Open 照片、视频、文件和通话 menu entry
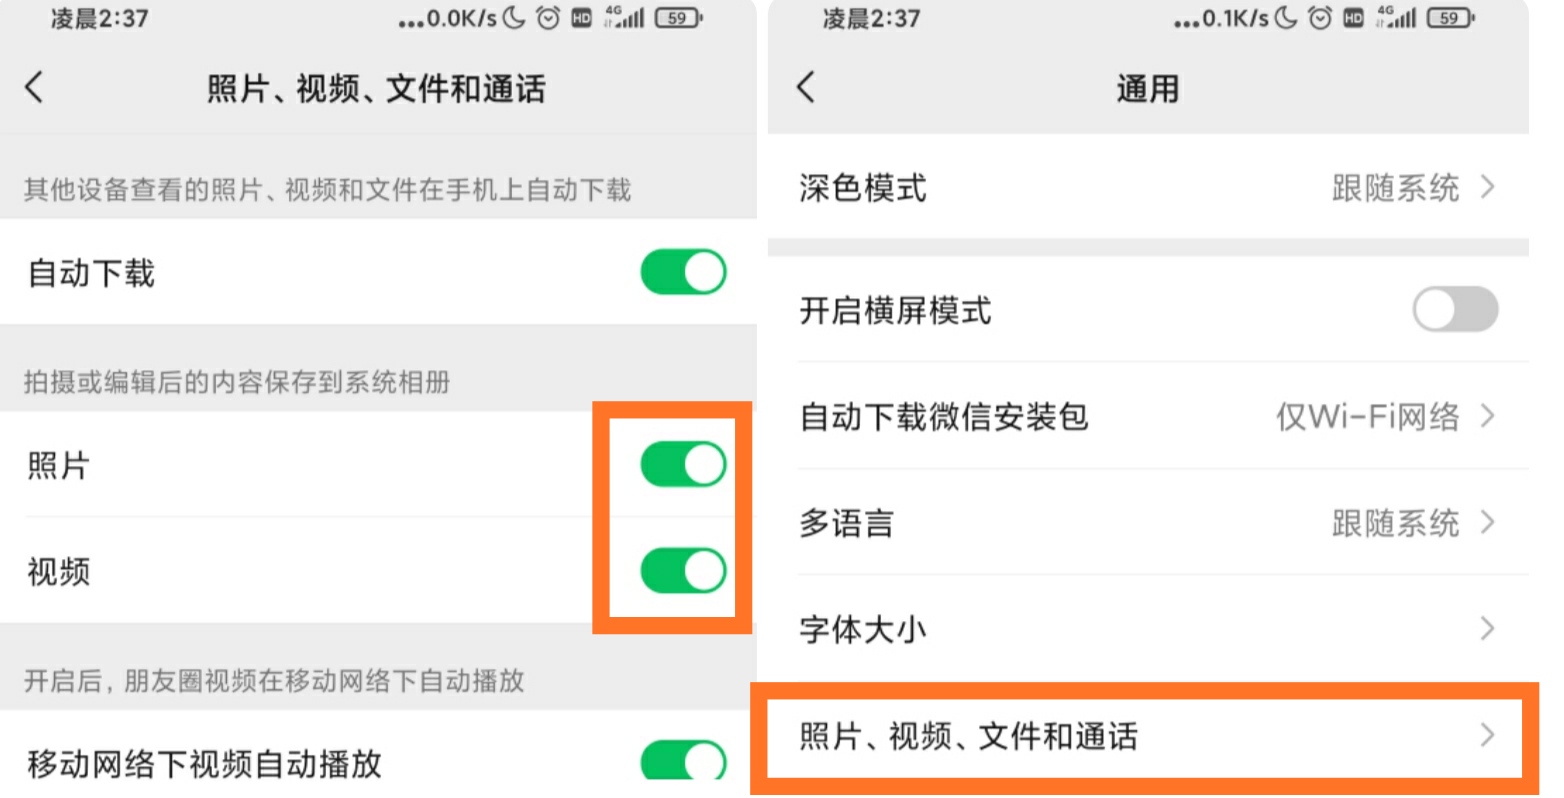 1148,736
